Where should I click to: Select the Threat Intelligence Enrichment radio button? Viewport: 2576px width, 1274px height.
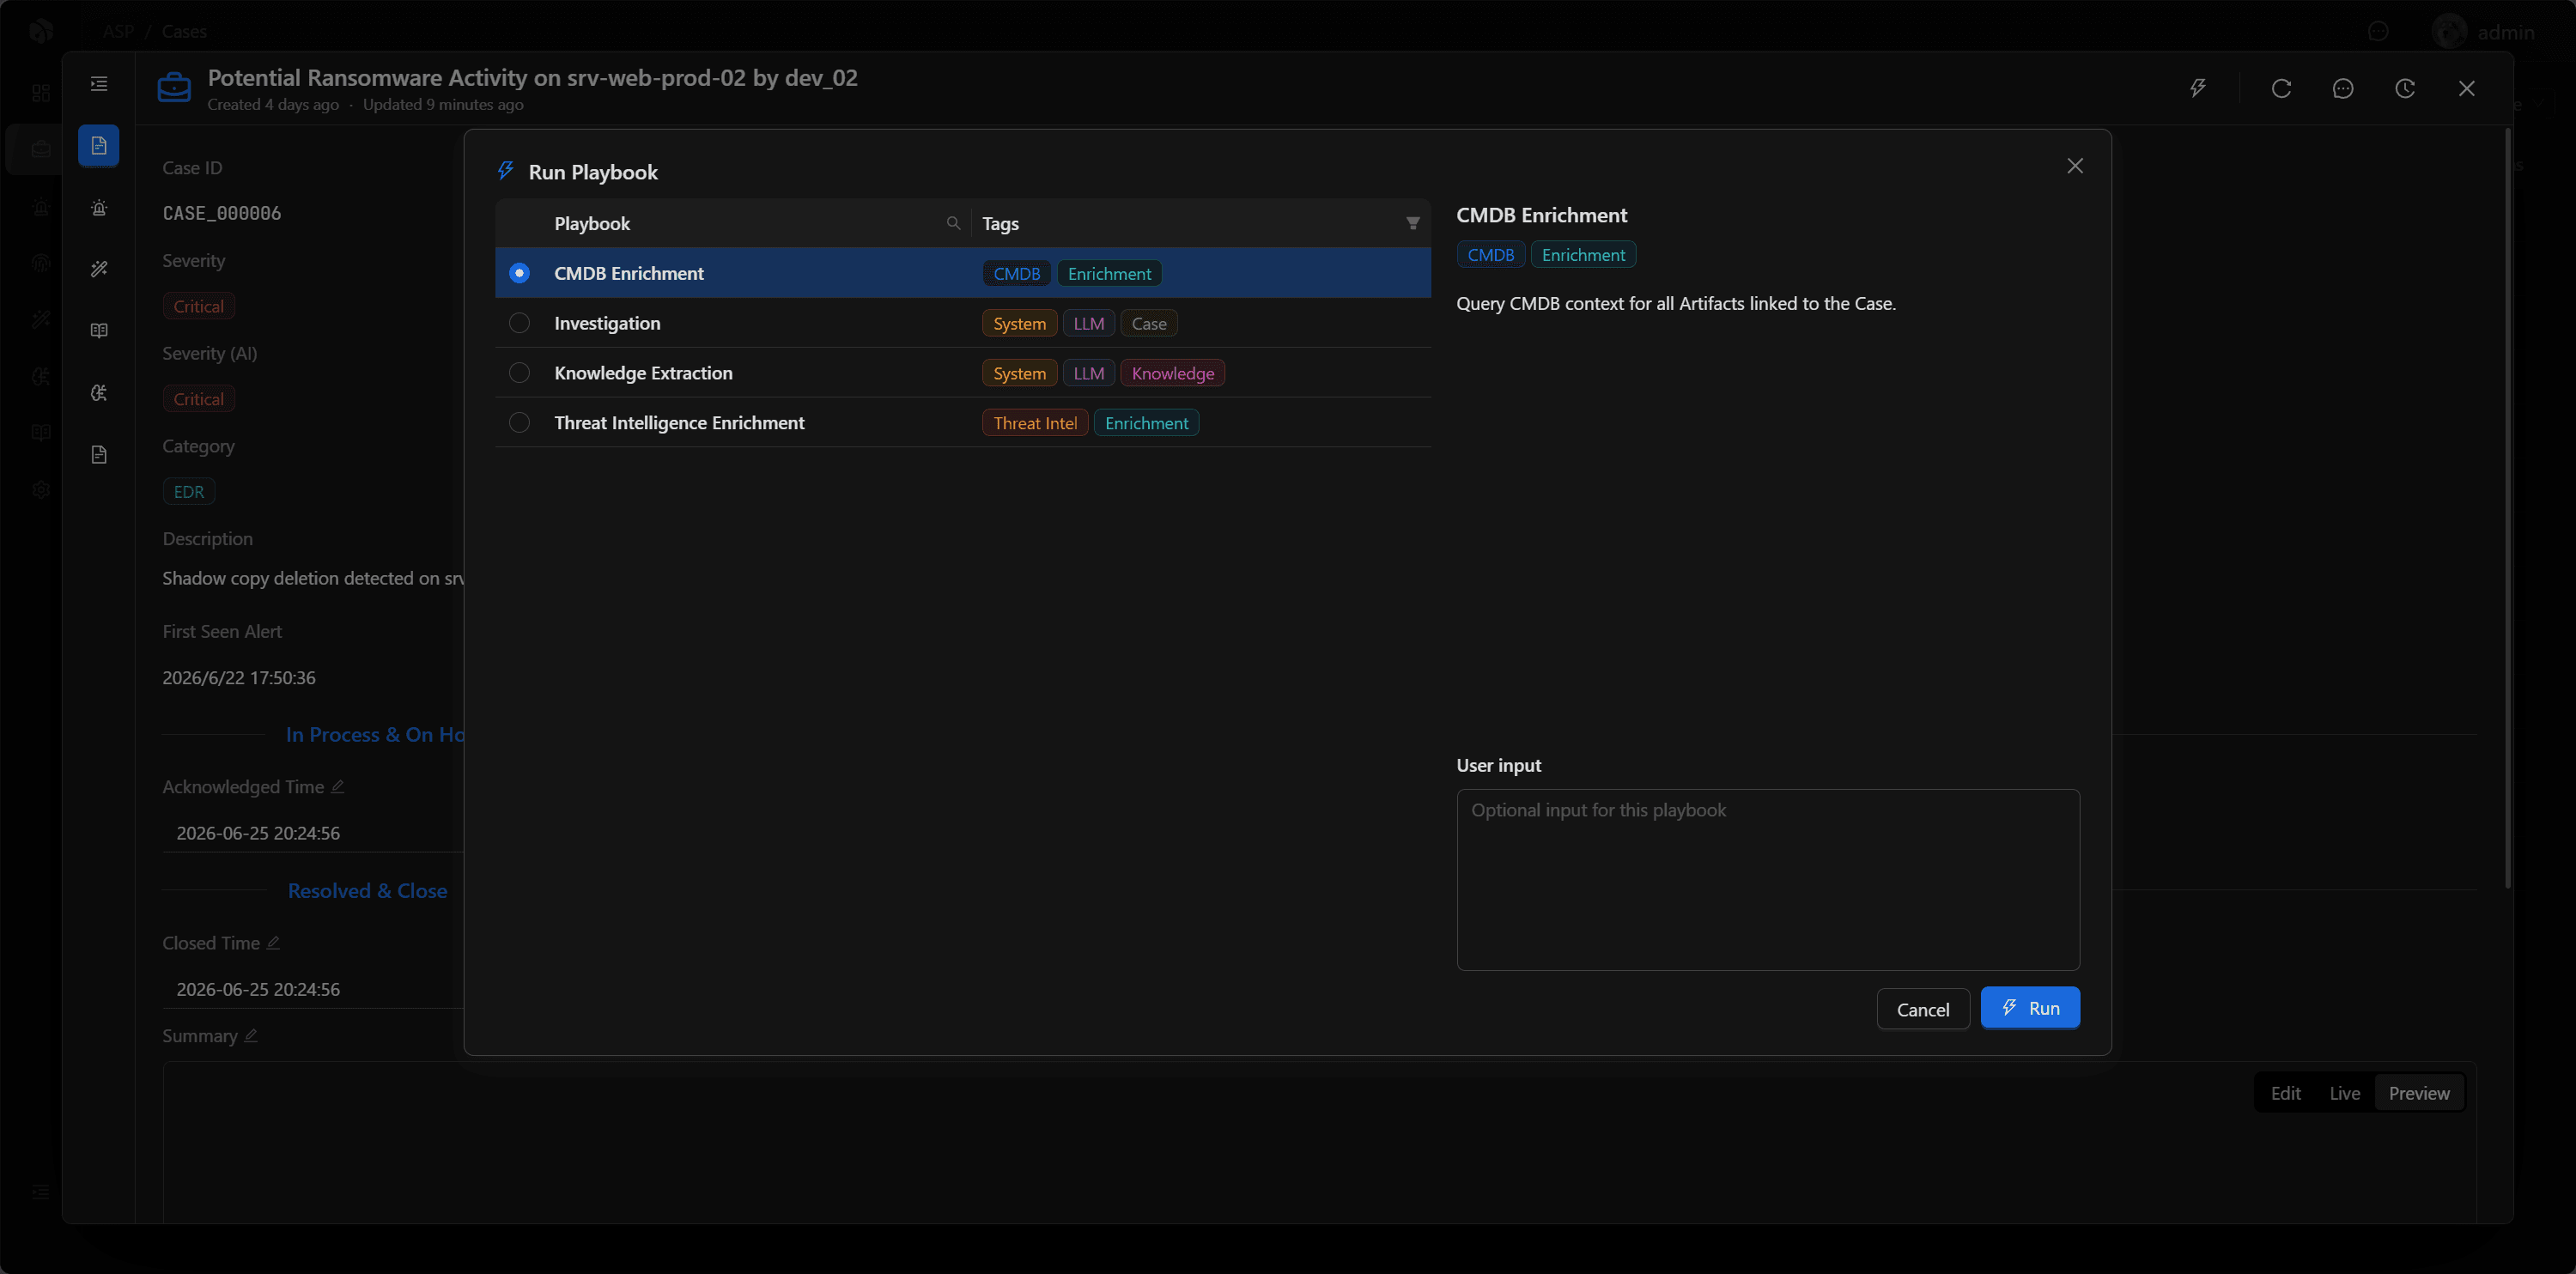[519, 423]
